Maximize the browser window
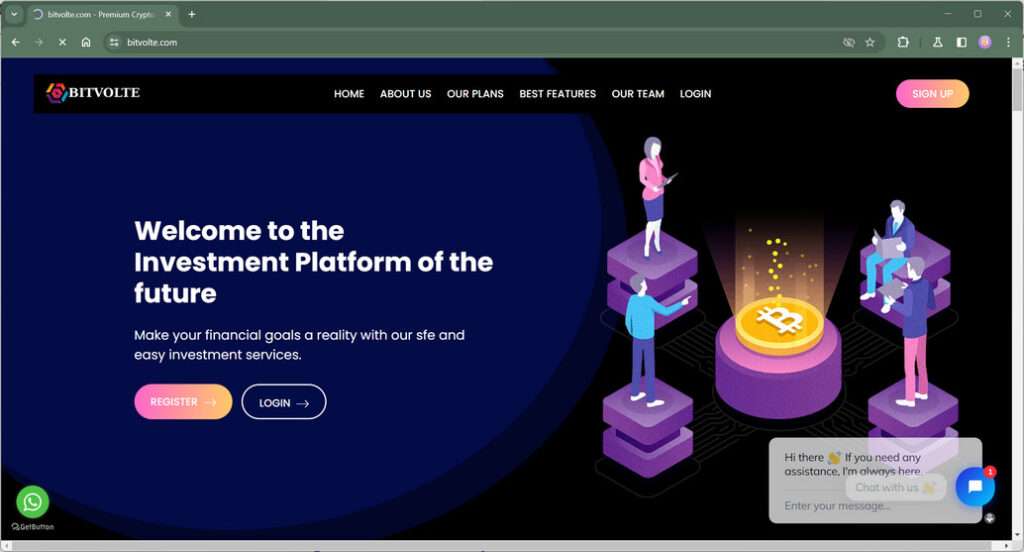 (x=978, y=14)
